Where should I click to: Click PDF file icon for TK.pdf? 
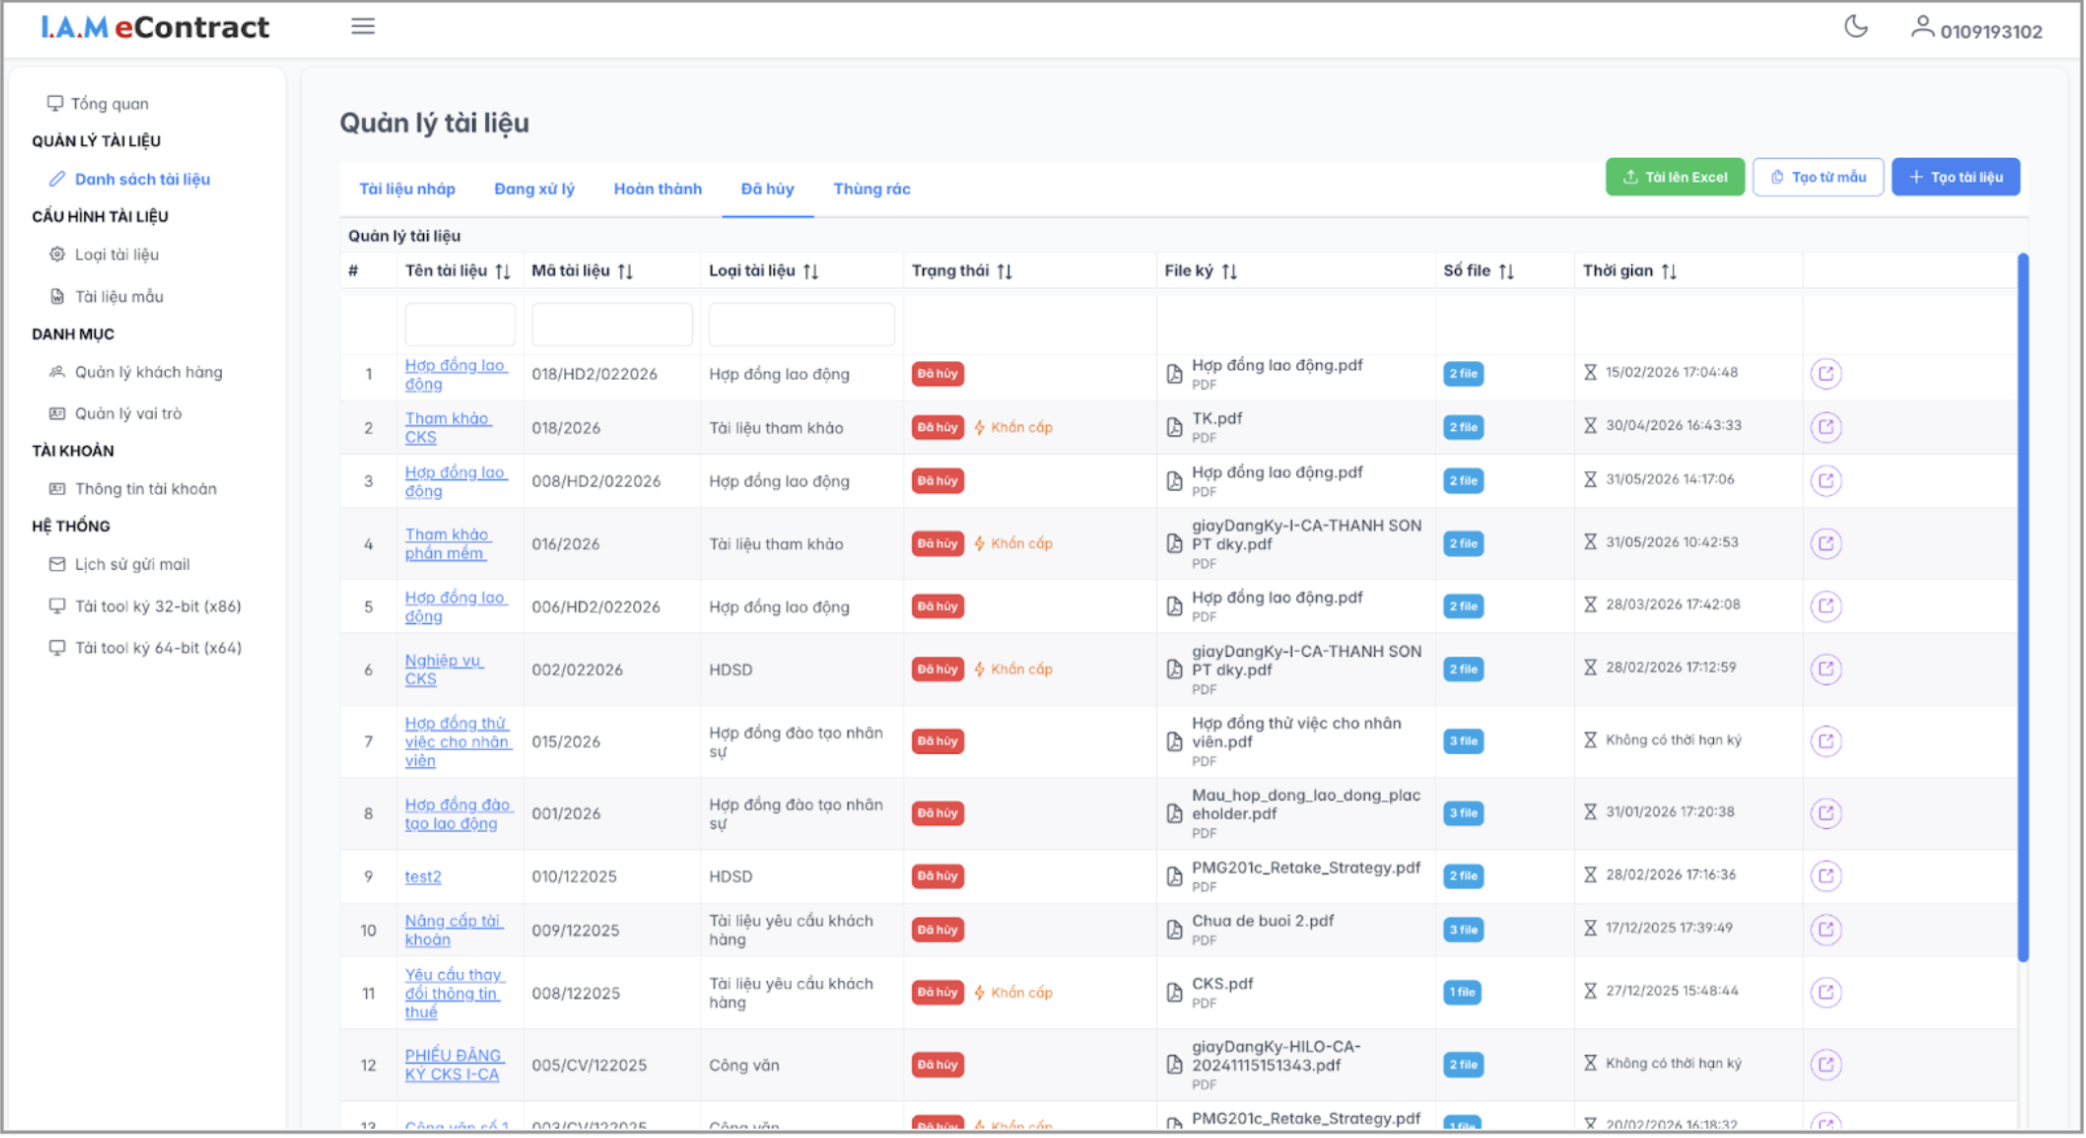pos(1174,428)
